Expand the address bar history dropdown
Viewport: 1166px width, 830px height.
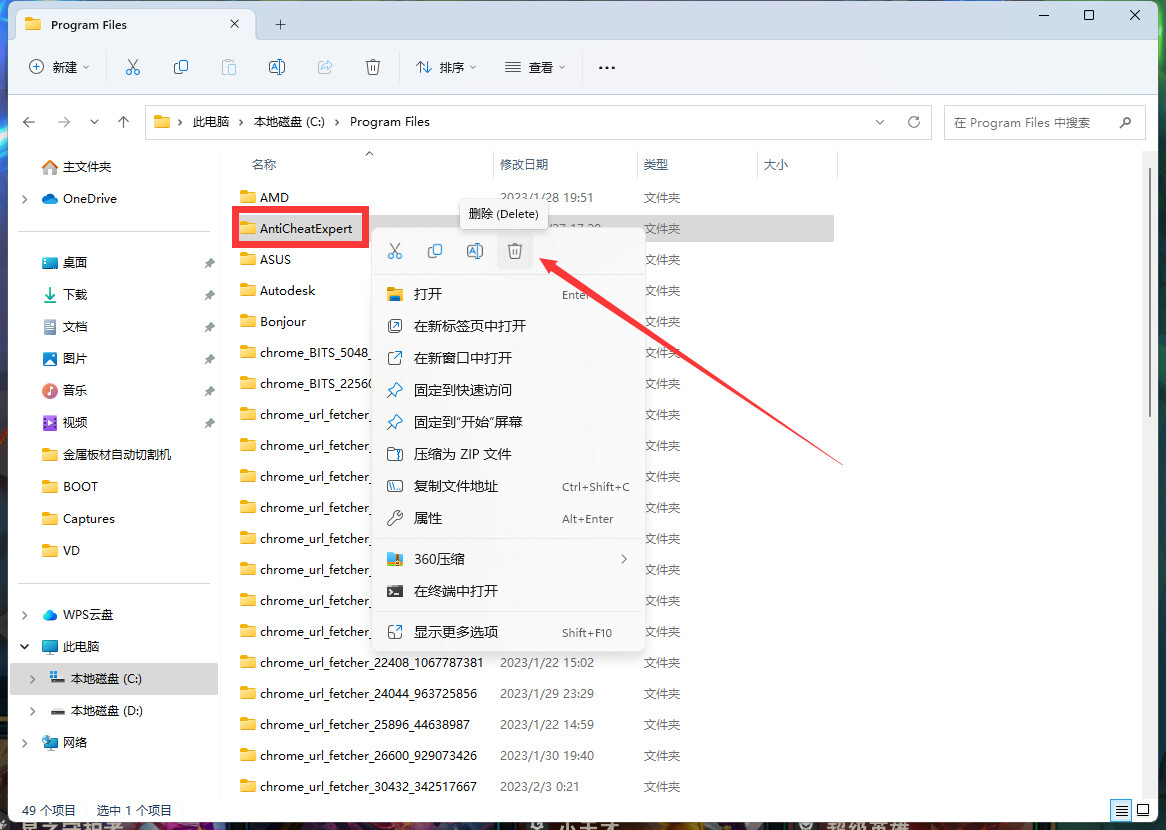880,122
